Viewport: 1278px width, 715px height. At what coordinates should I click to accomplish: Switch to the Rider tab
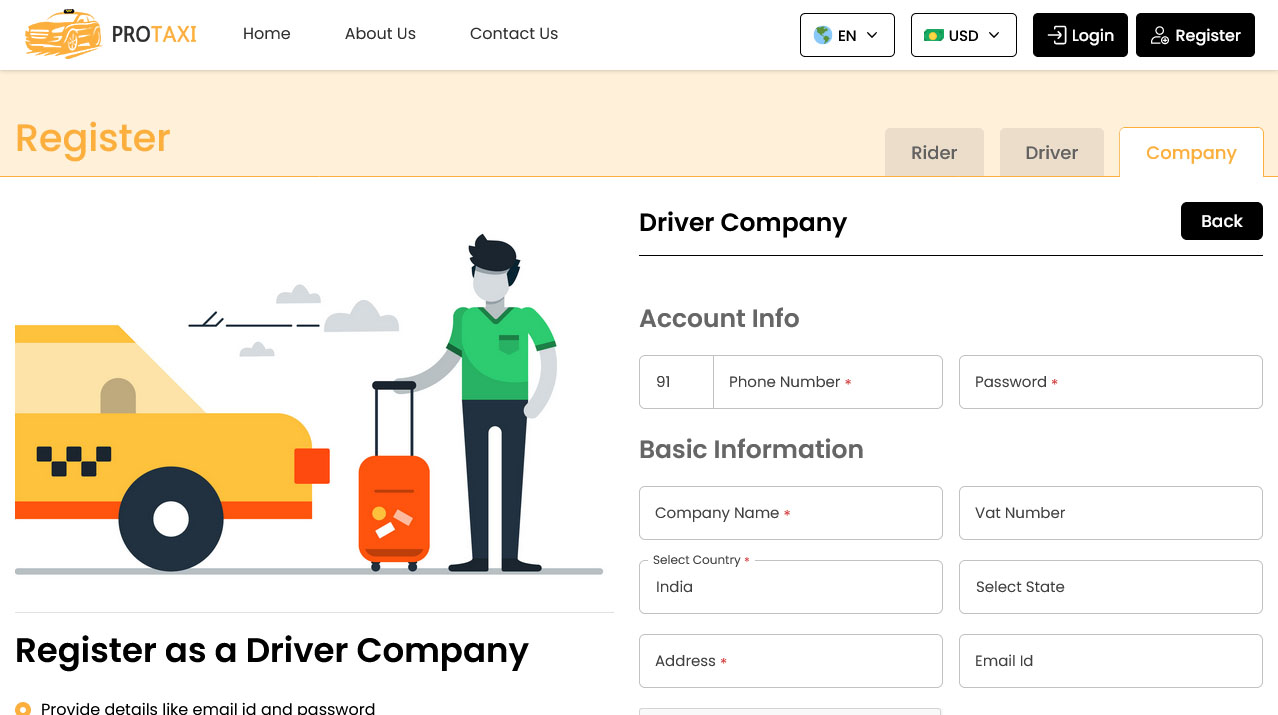coord(934,153)
